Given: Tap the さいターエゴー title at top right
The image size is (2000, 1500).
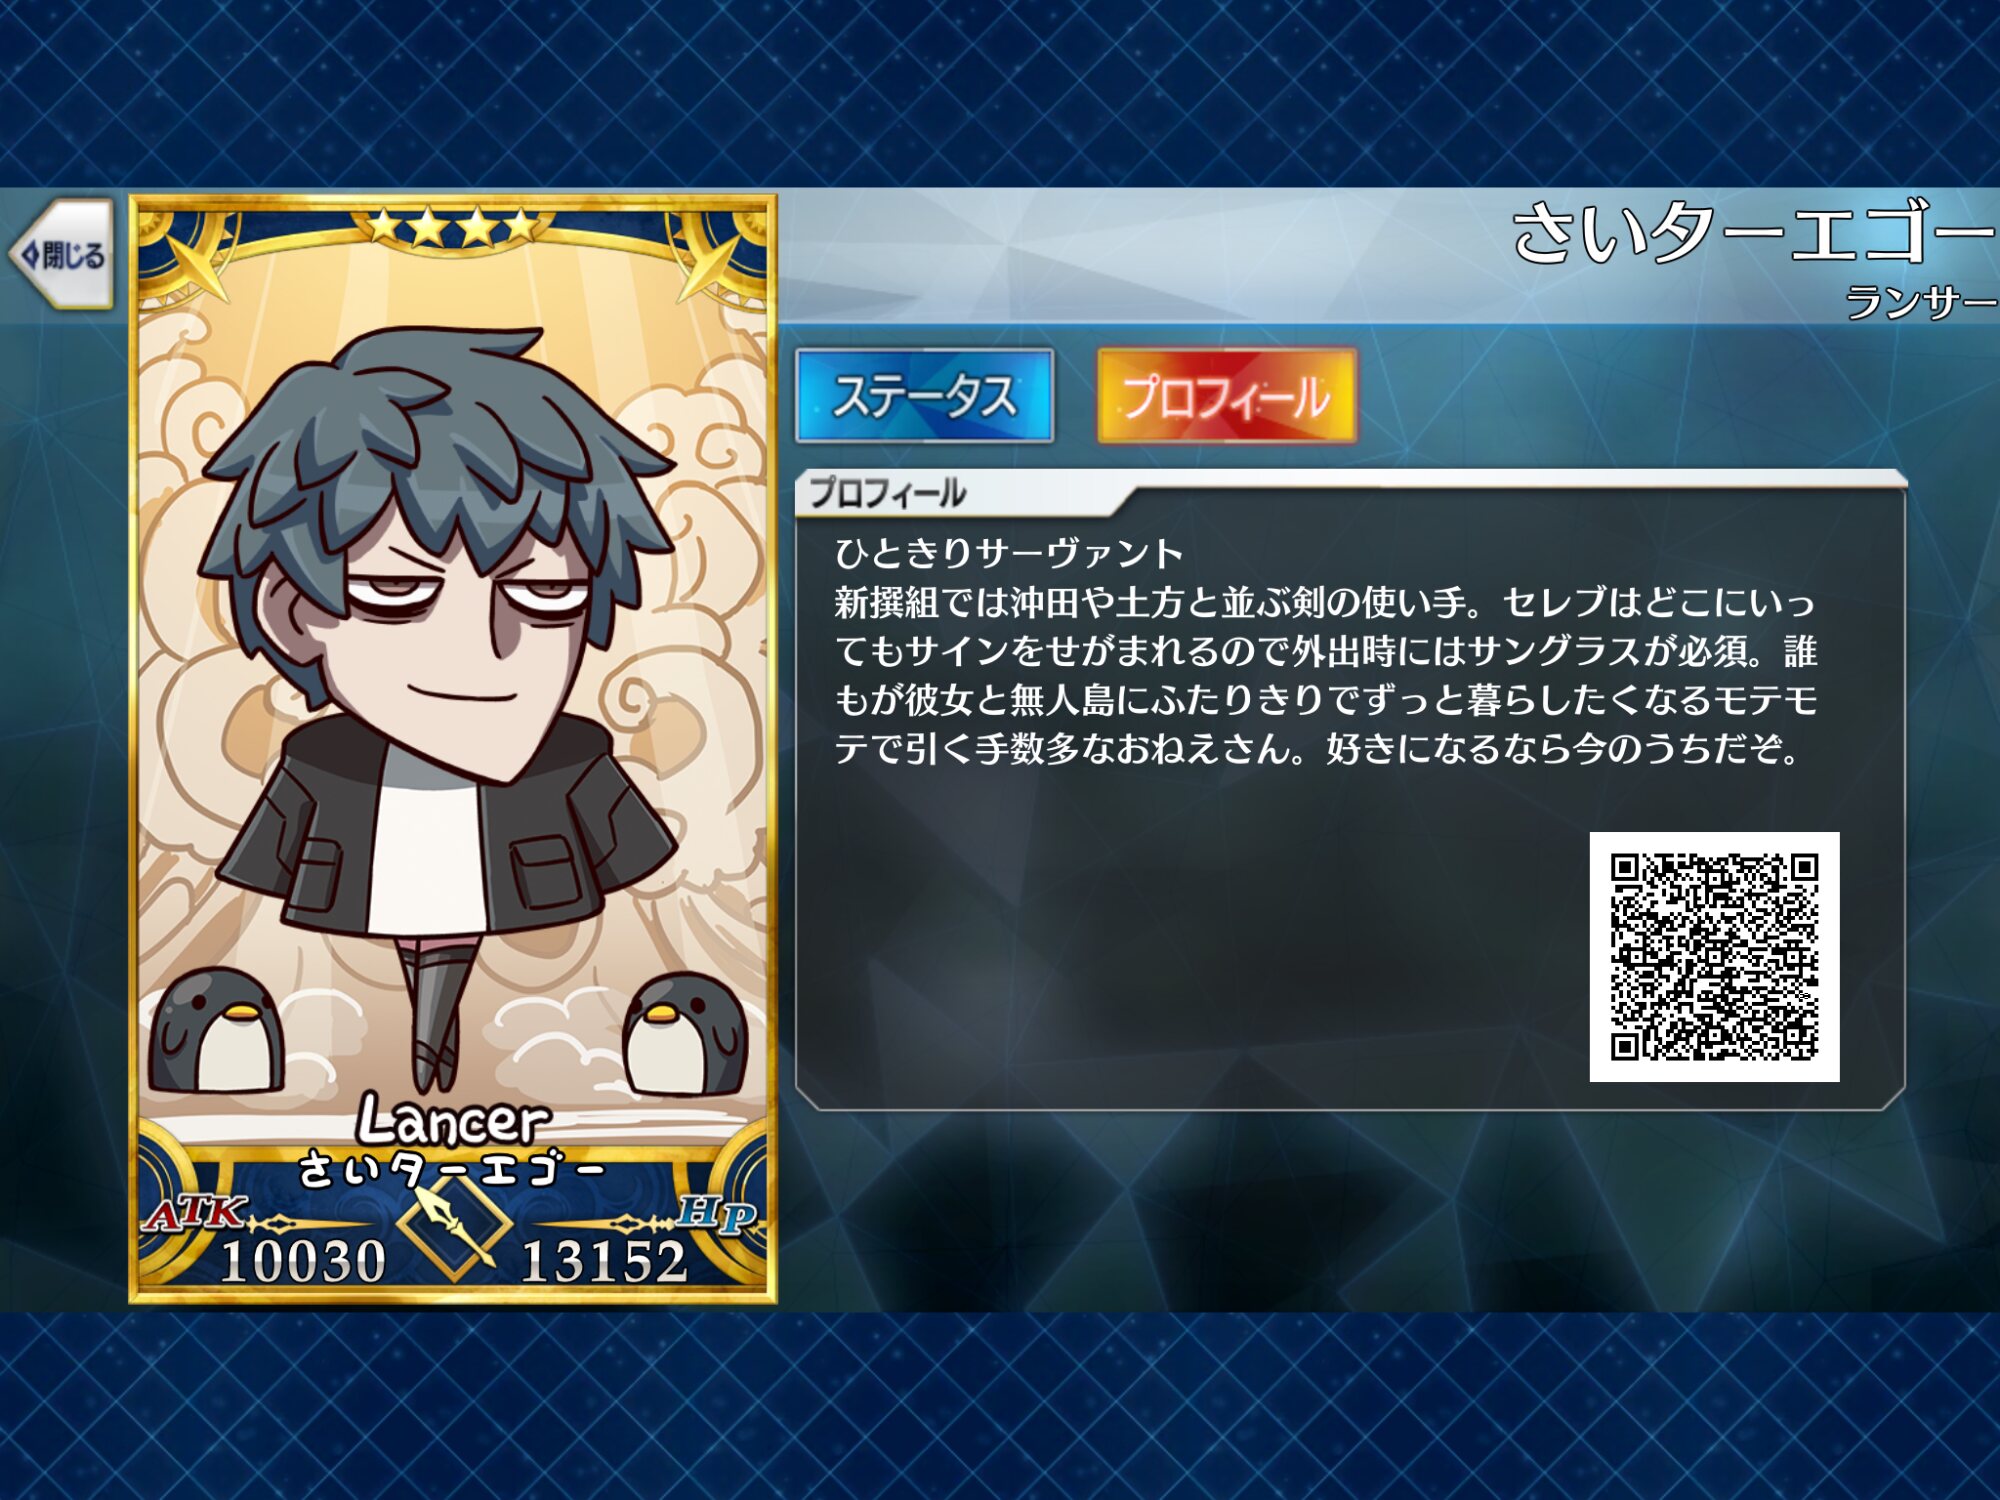Looking at the screenshot, I should coord(1755,232).
